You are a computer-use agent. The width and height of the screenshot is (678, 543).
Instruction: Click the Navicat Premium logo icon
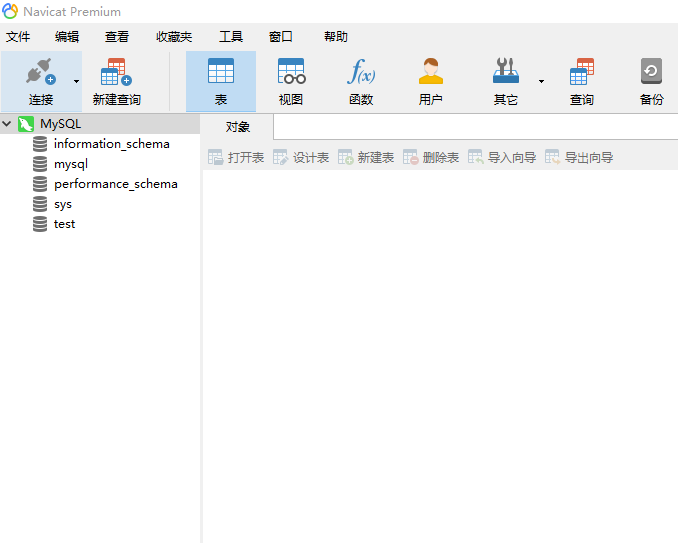pyautogui.click(x=10, y=11)
